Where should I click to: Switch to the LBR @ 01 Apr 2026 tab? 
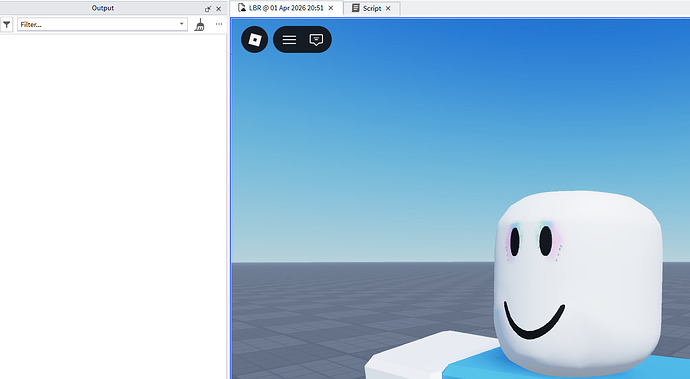[286, 8]
